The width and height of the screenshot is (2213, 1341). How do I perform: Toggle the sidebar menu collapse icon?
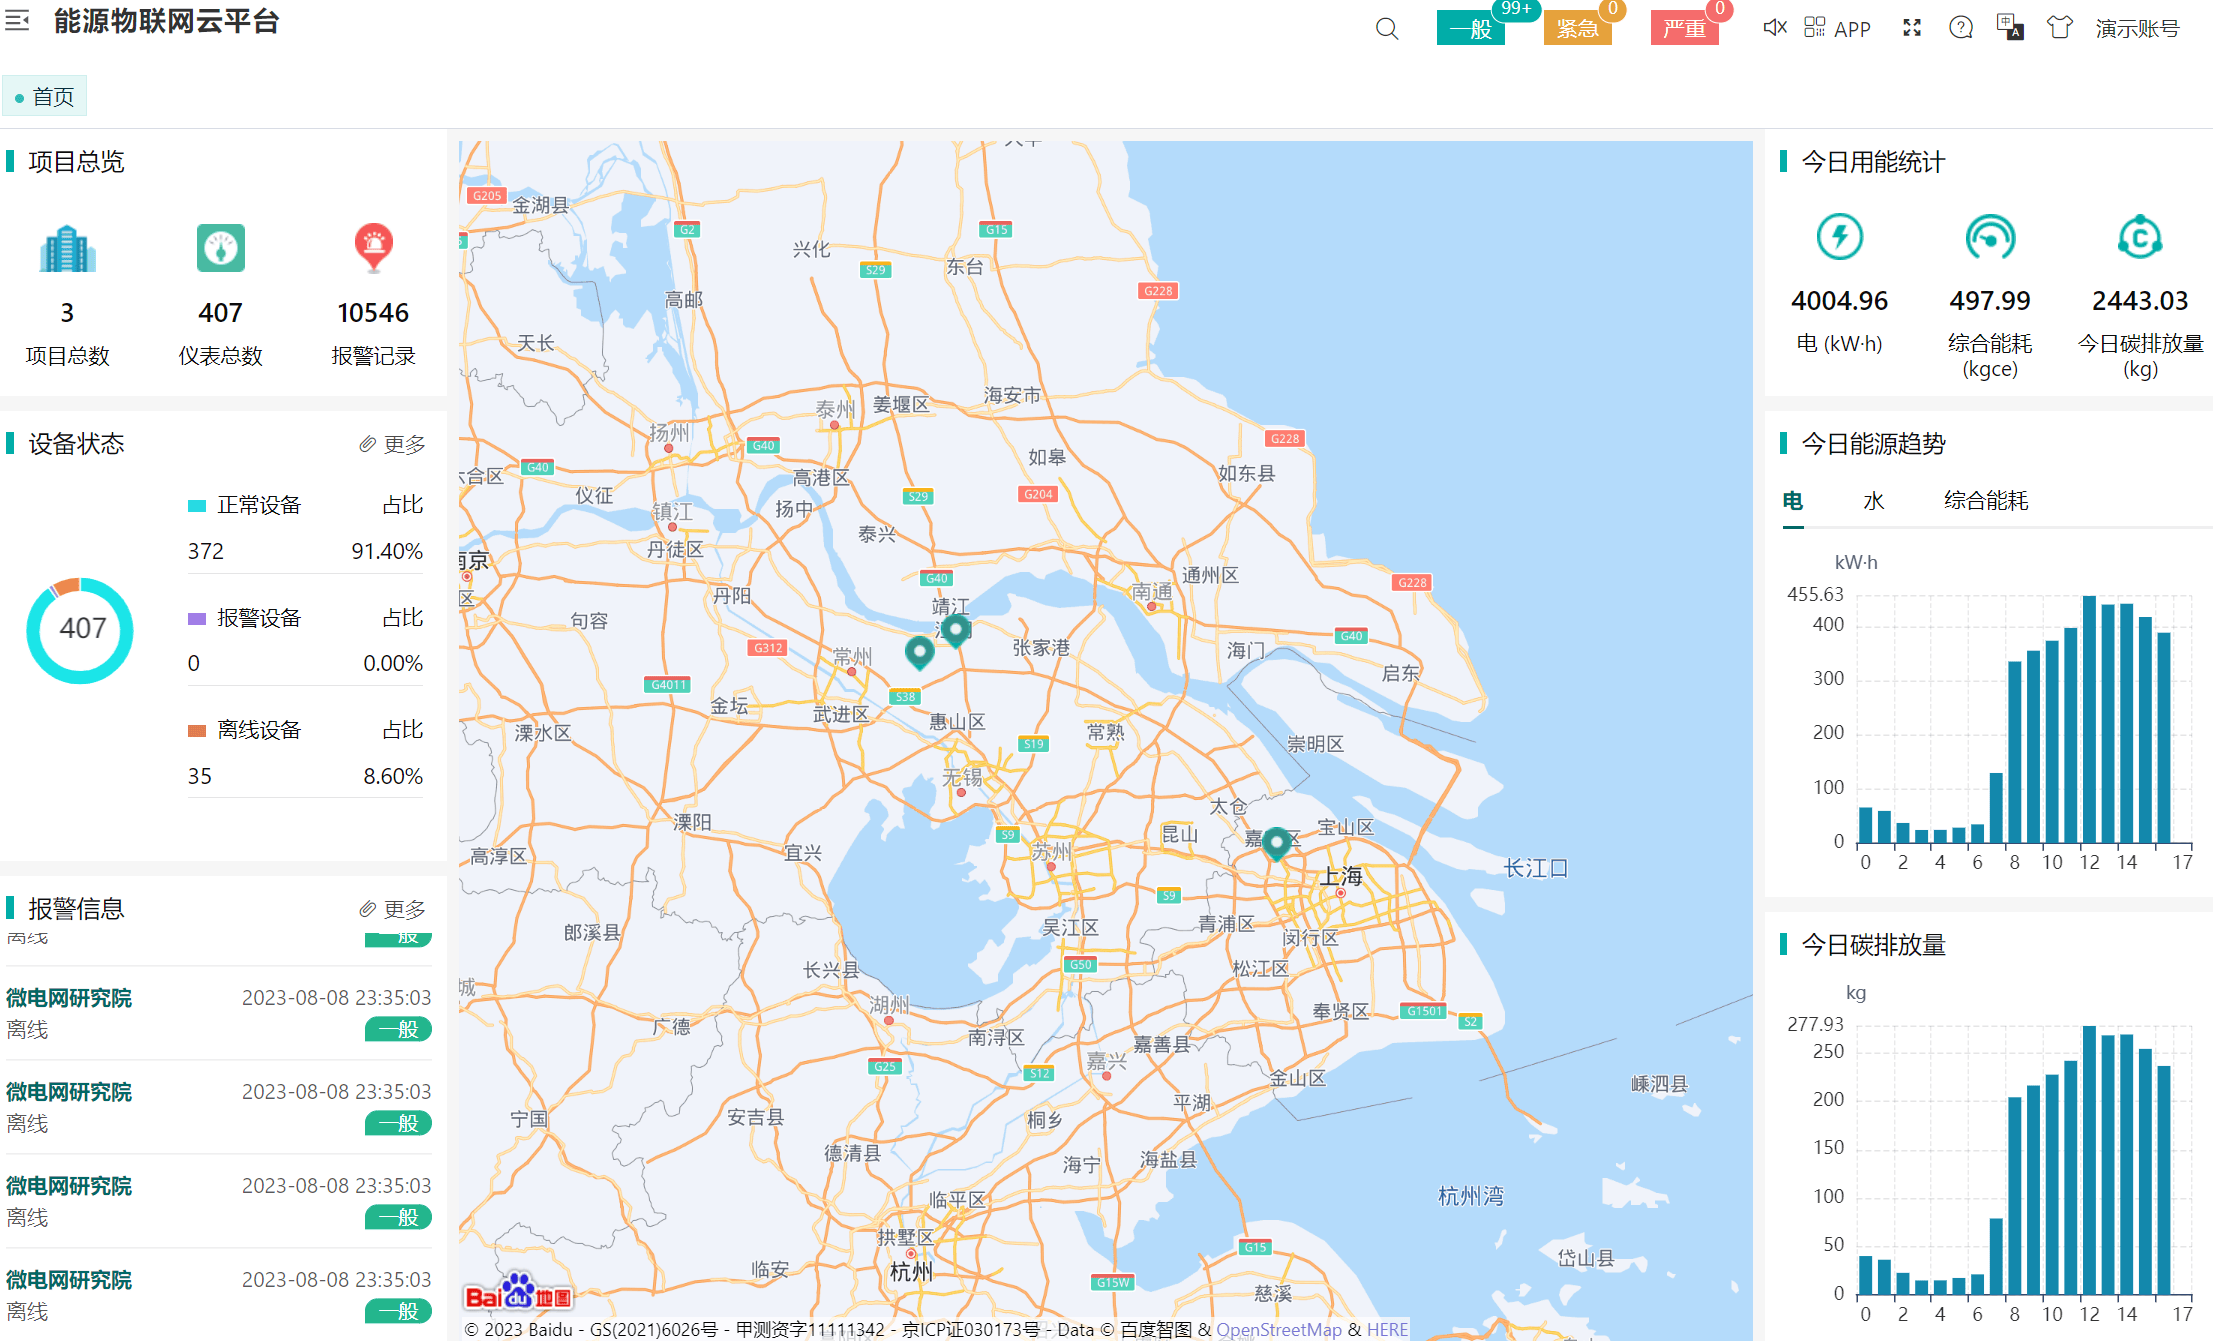(x=17, y=20)
